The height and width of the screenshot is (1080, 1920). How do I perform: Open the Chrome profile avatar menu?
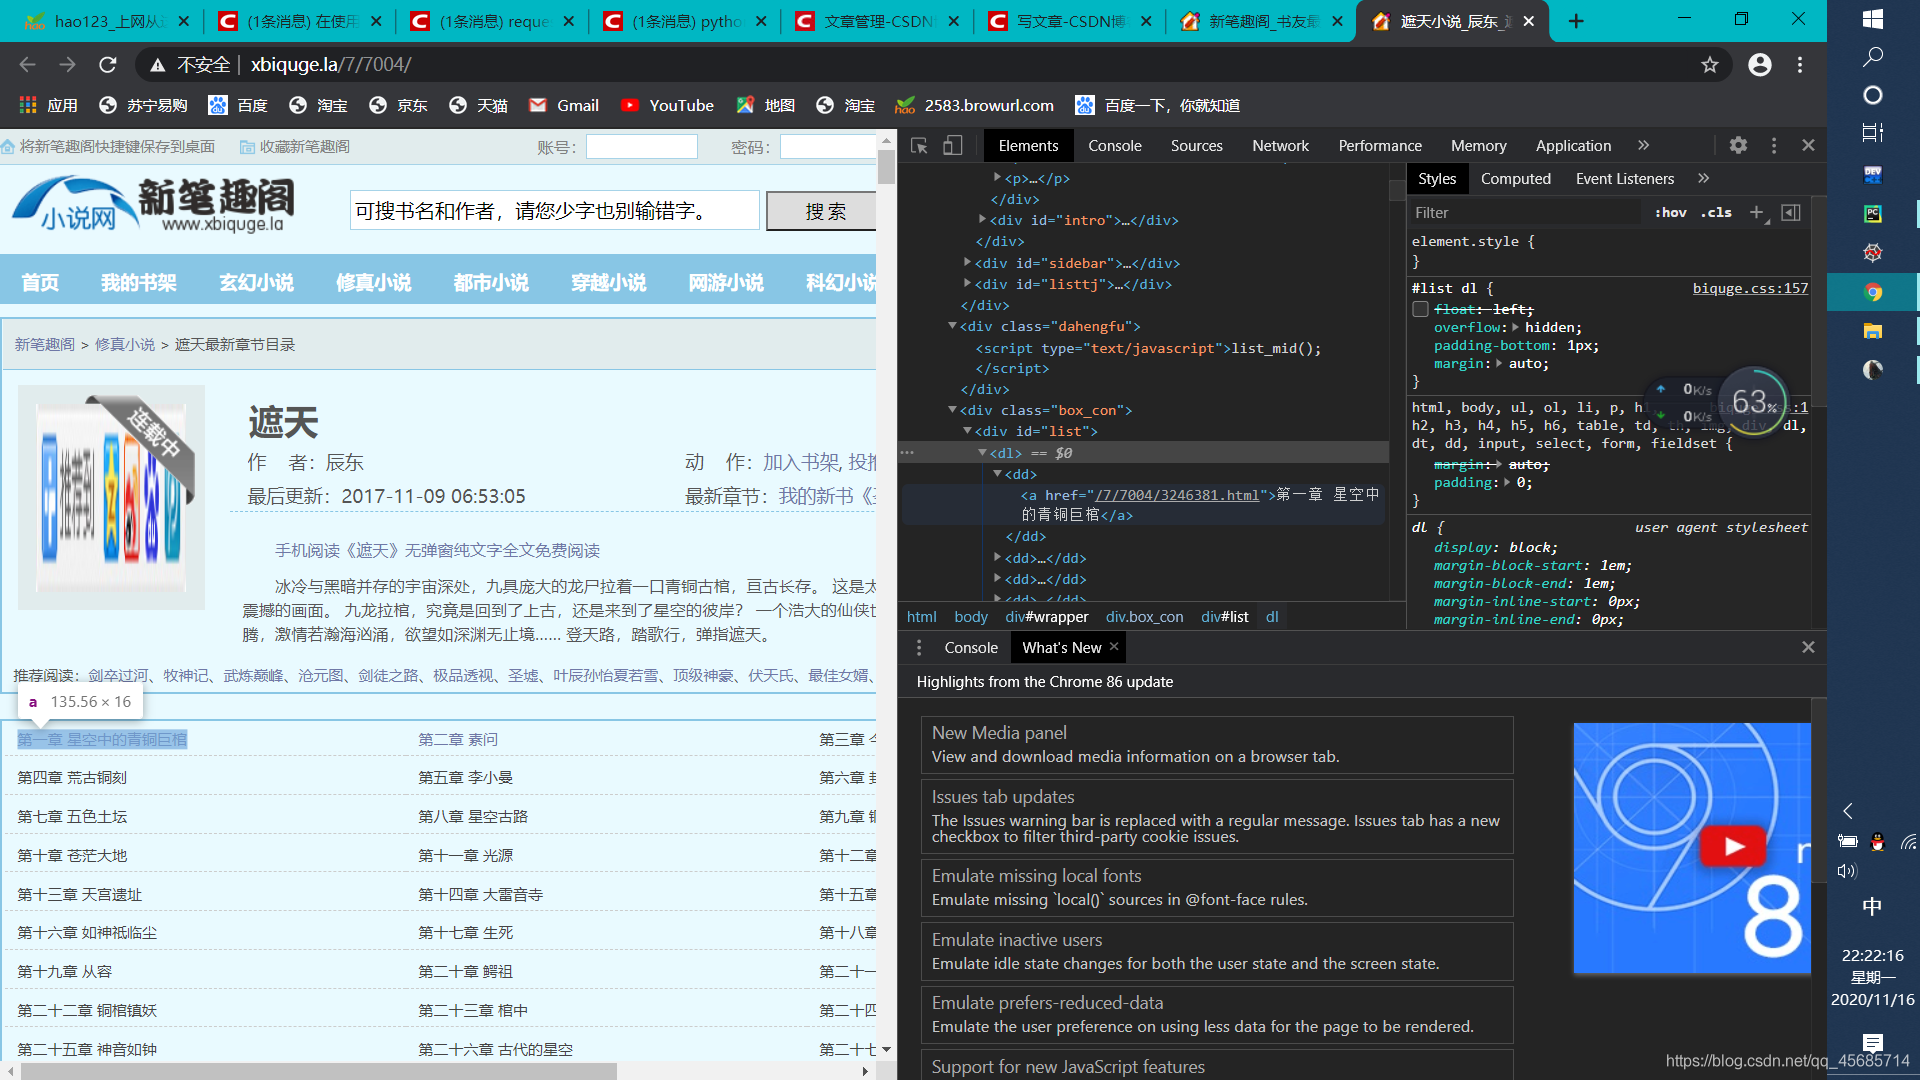click(x=1760, y=65)
